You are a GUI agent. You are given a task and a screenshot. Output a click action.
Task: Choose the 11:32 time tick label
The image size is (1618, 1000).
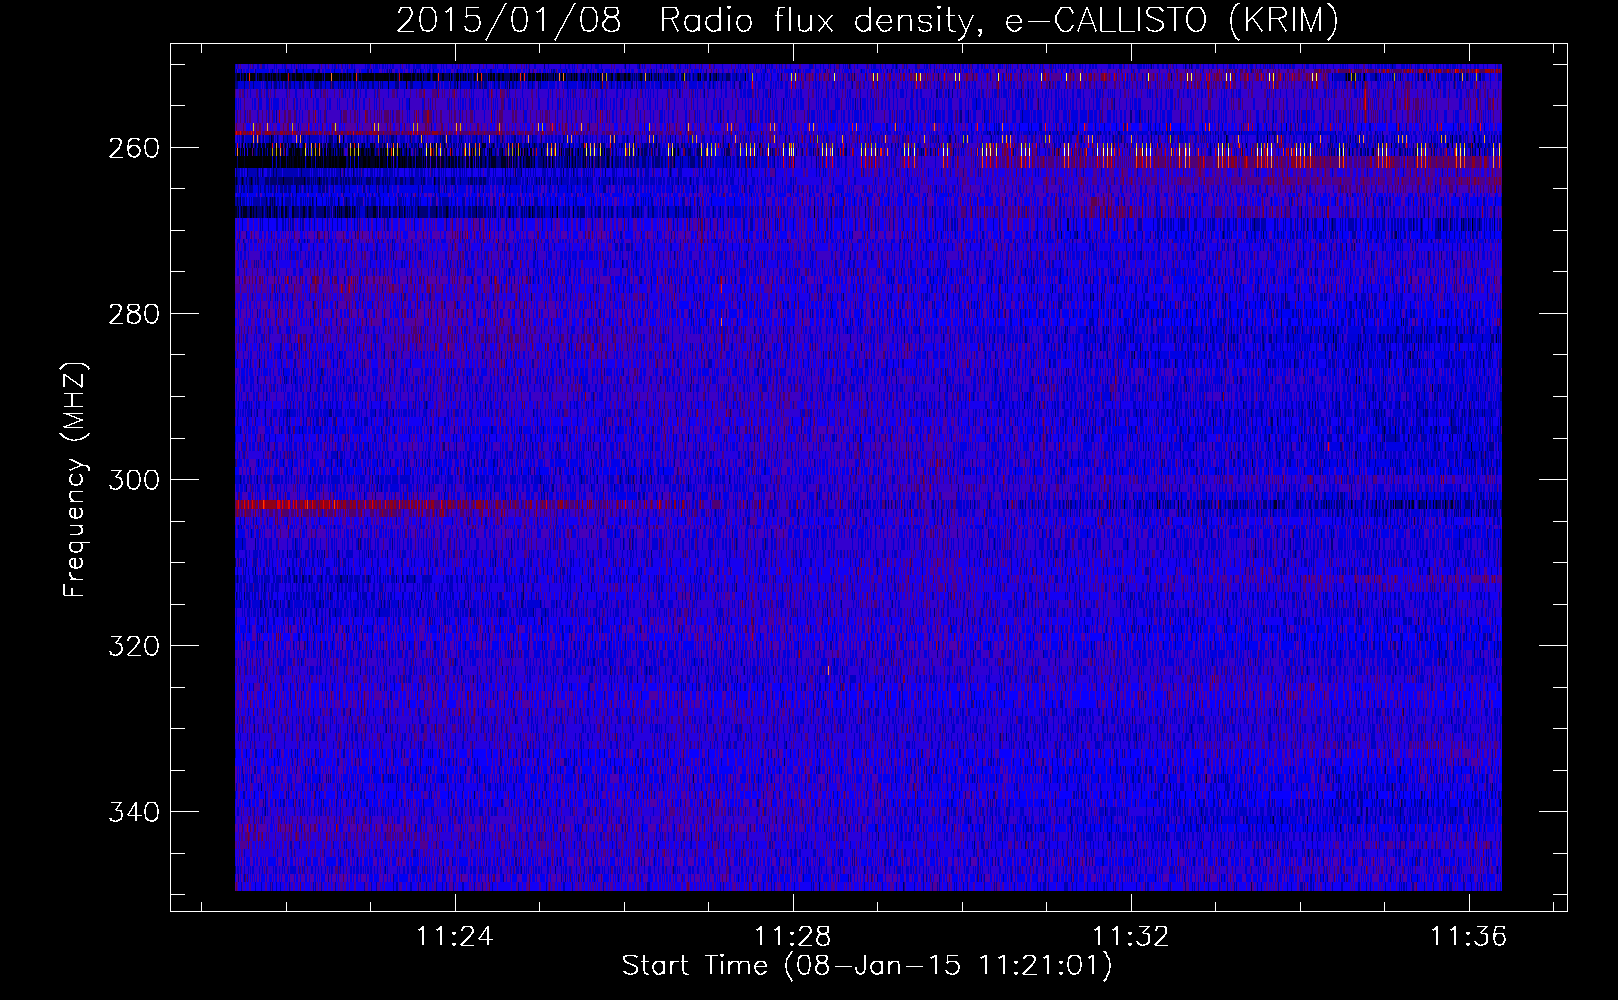[1131, 937]
